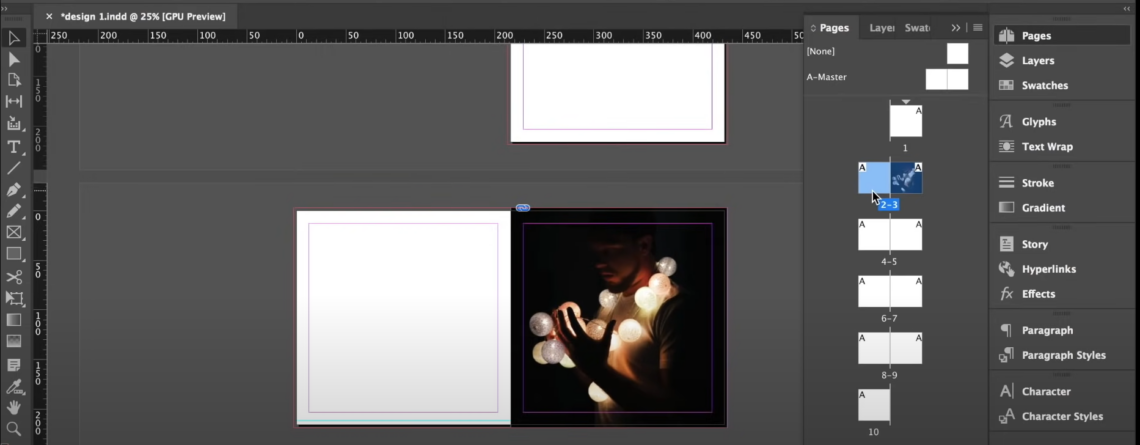
Task: Select the A-Master spread thumbnail
Action: [946, 79]
